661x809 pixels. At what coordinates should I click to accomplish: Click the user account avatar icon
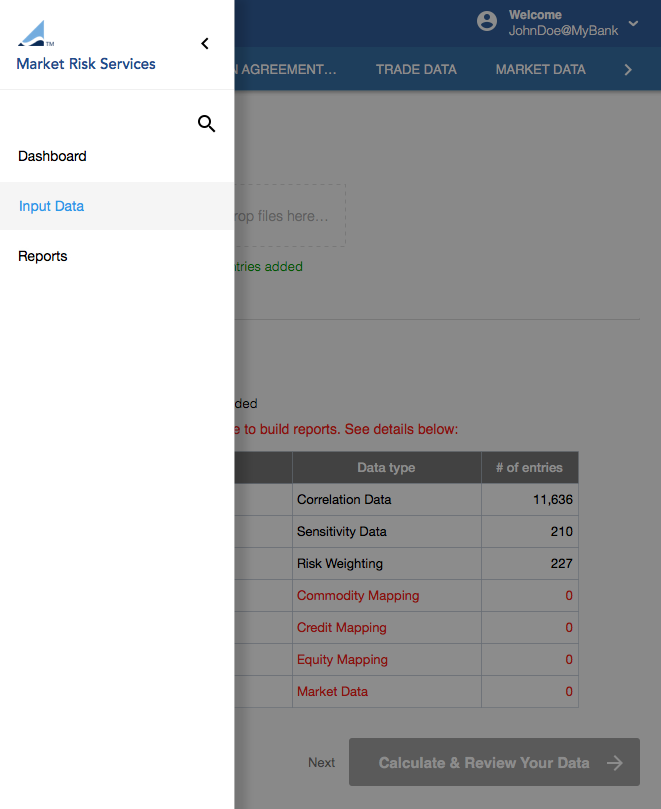[487, 21]
